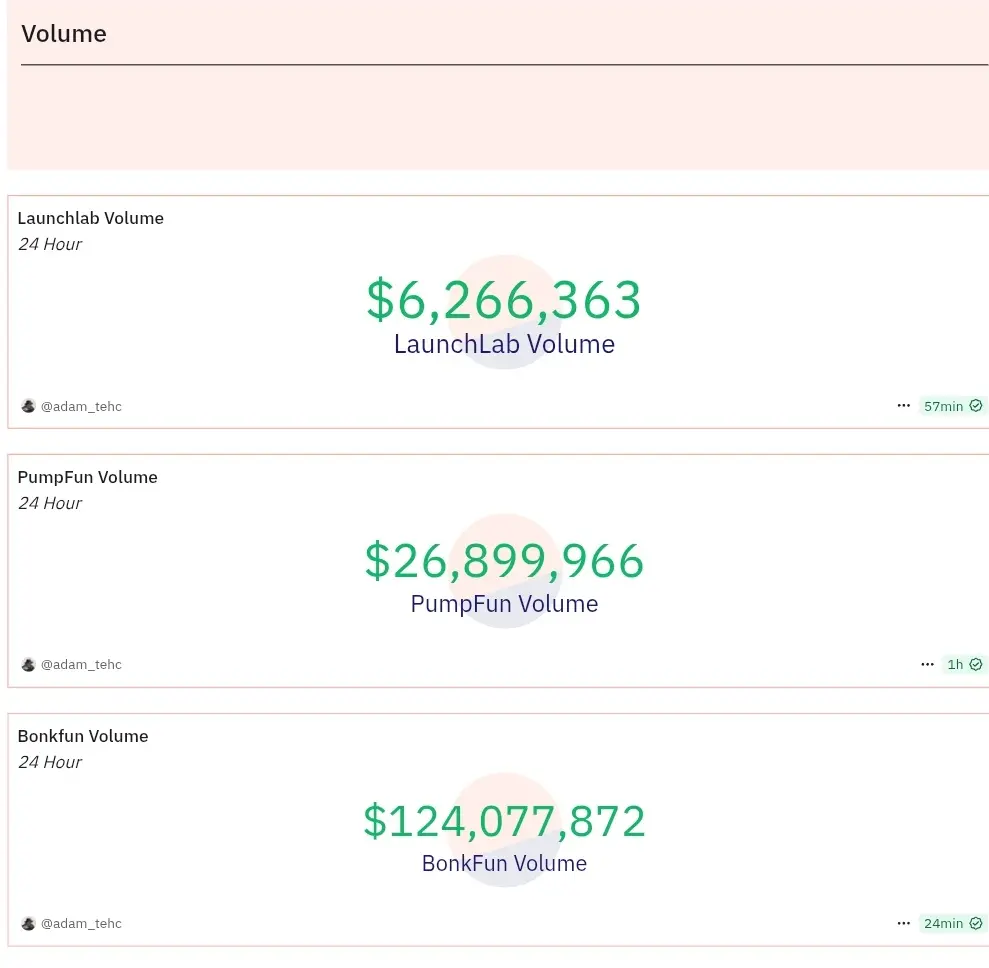Click the PumpFun Volume counter label

(x=504, y=604)
